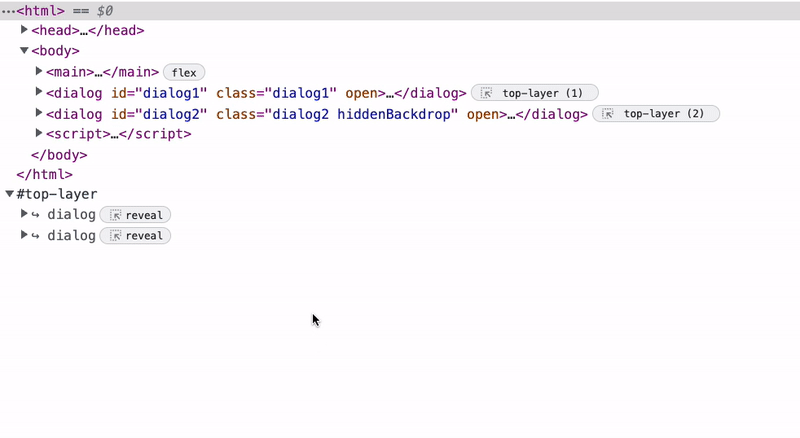Image resolution: width=800 pixels, height=438 pixels.
Task: Expand the head element
Action: (x=25, y=30)
